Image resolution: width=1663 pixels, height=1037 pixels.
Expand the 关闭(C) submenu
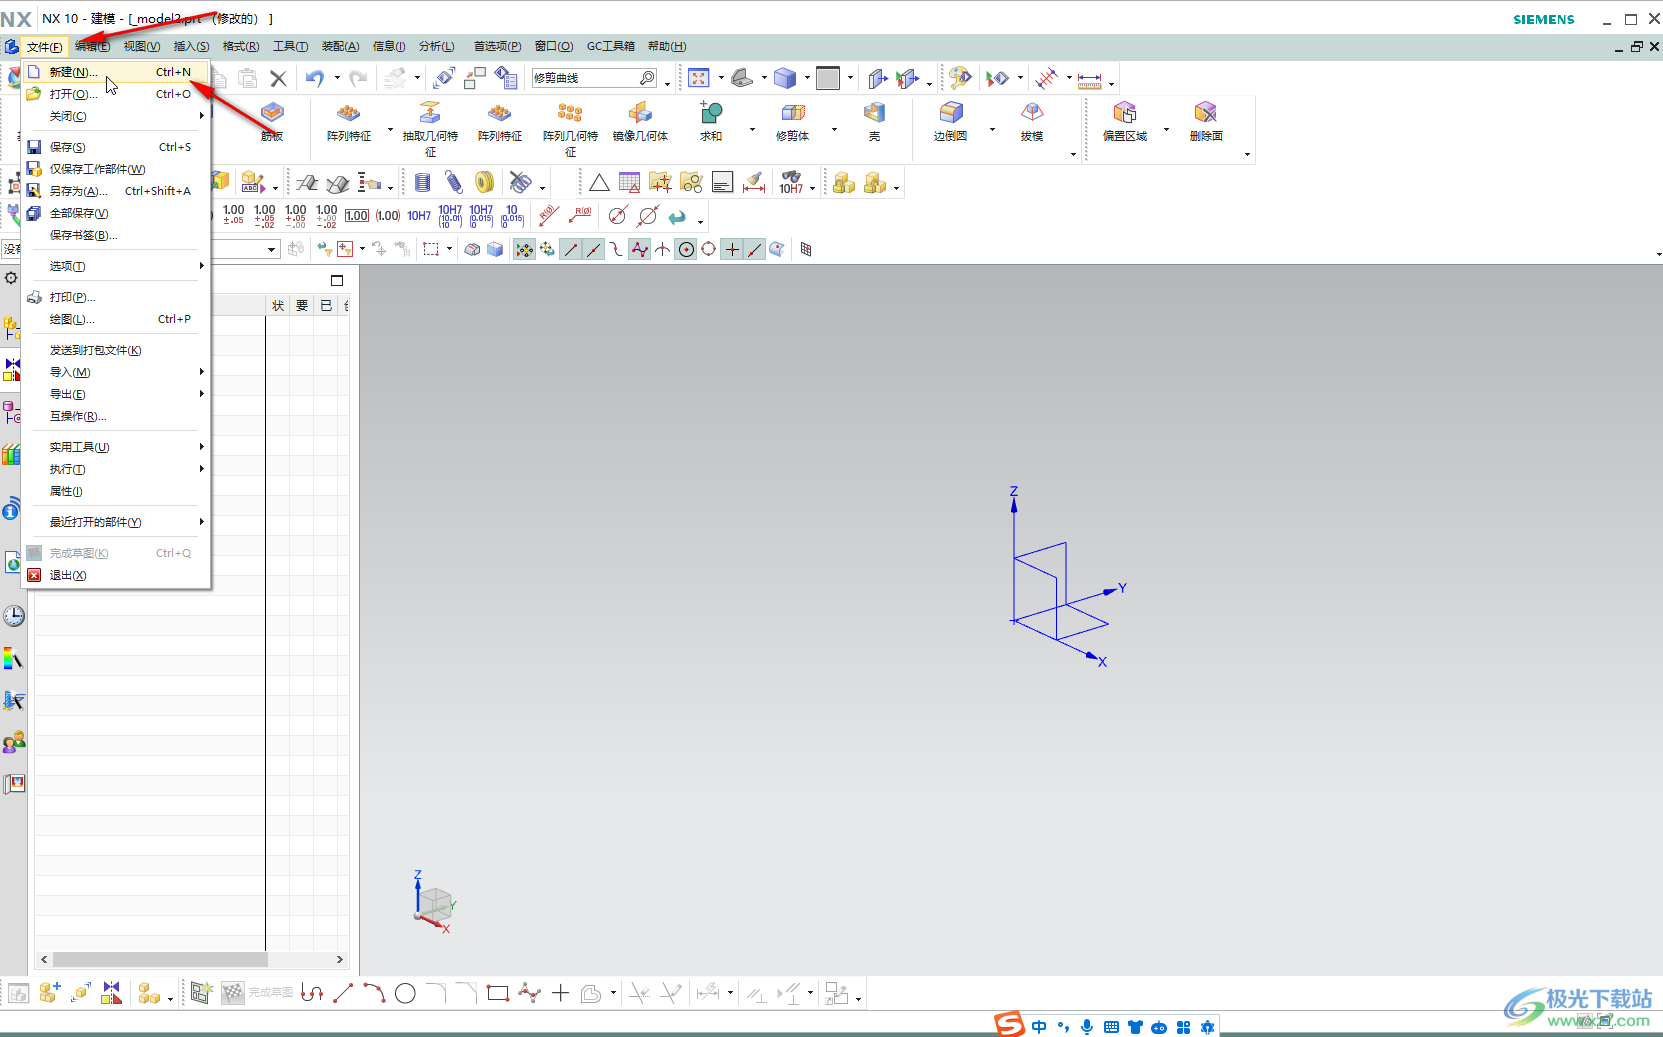(x=116, y=116)
